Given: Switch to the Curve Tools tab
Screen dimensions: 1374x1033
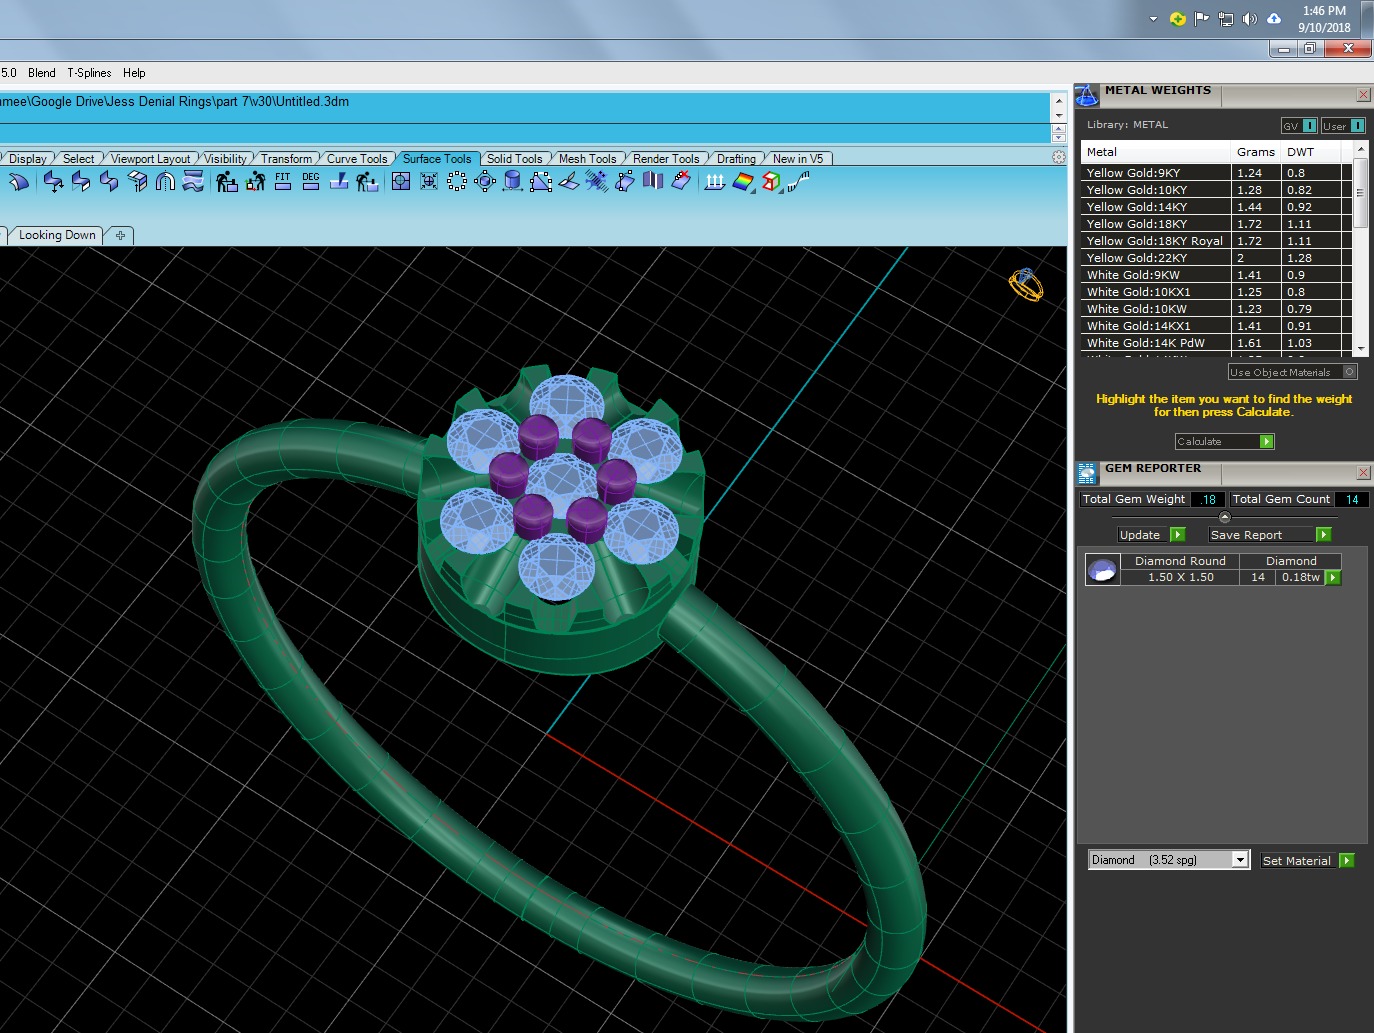Looking at the screenshot, I should tap(356, 159).
